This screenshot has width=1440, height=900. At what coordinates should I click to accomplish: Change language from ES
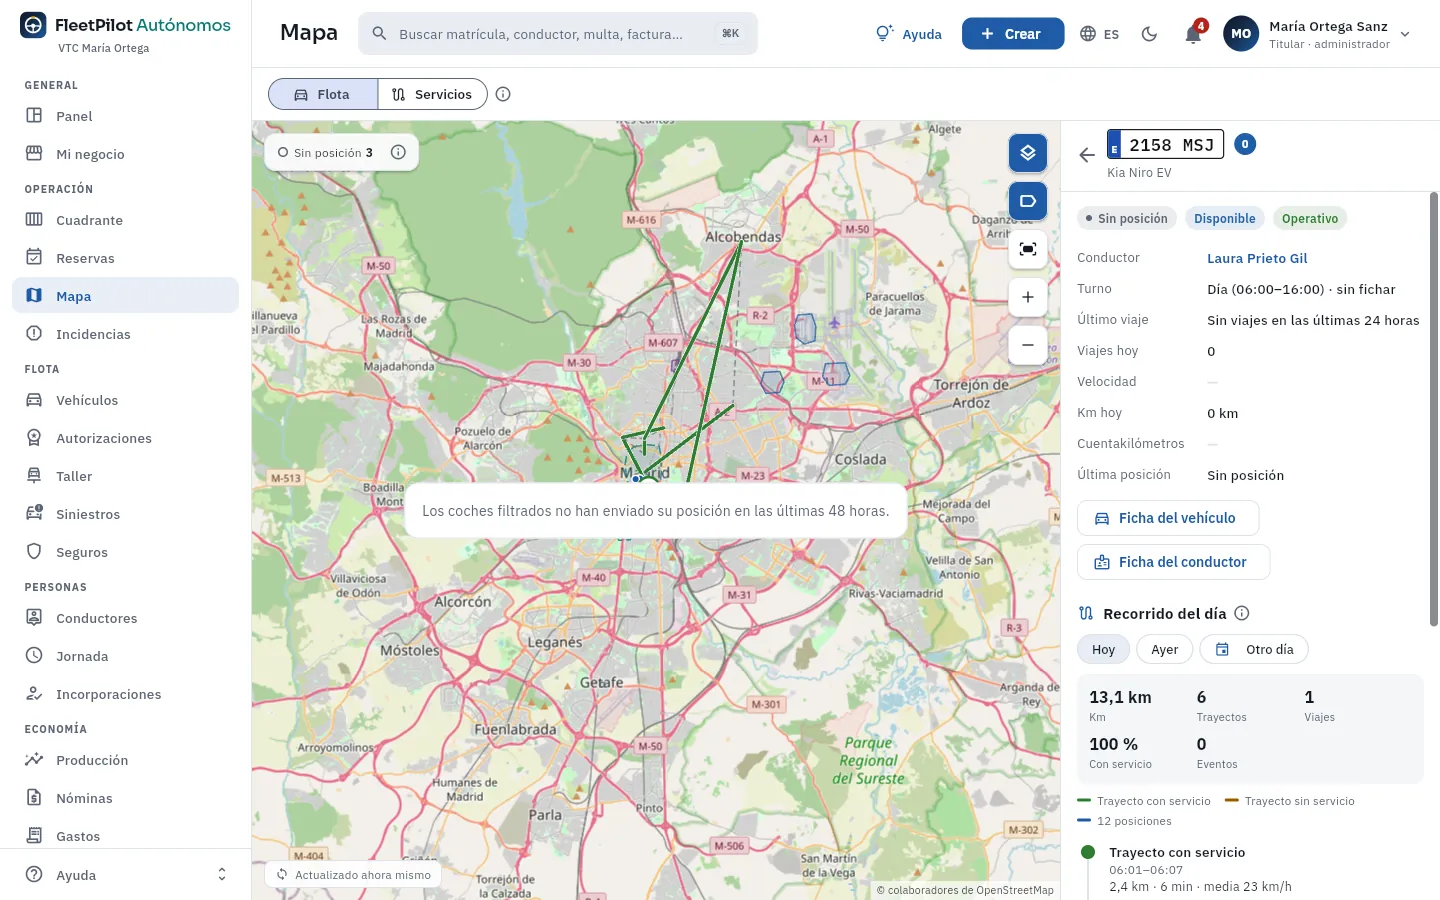pyautogui.click(x=1100, y=34)
